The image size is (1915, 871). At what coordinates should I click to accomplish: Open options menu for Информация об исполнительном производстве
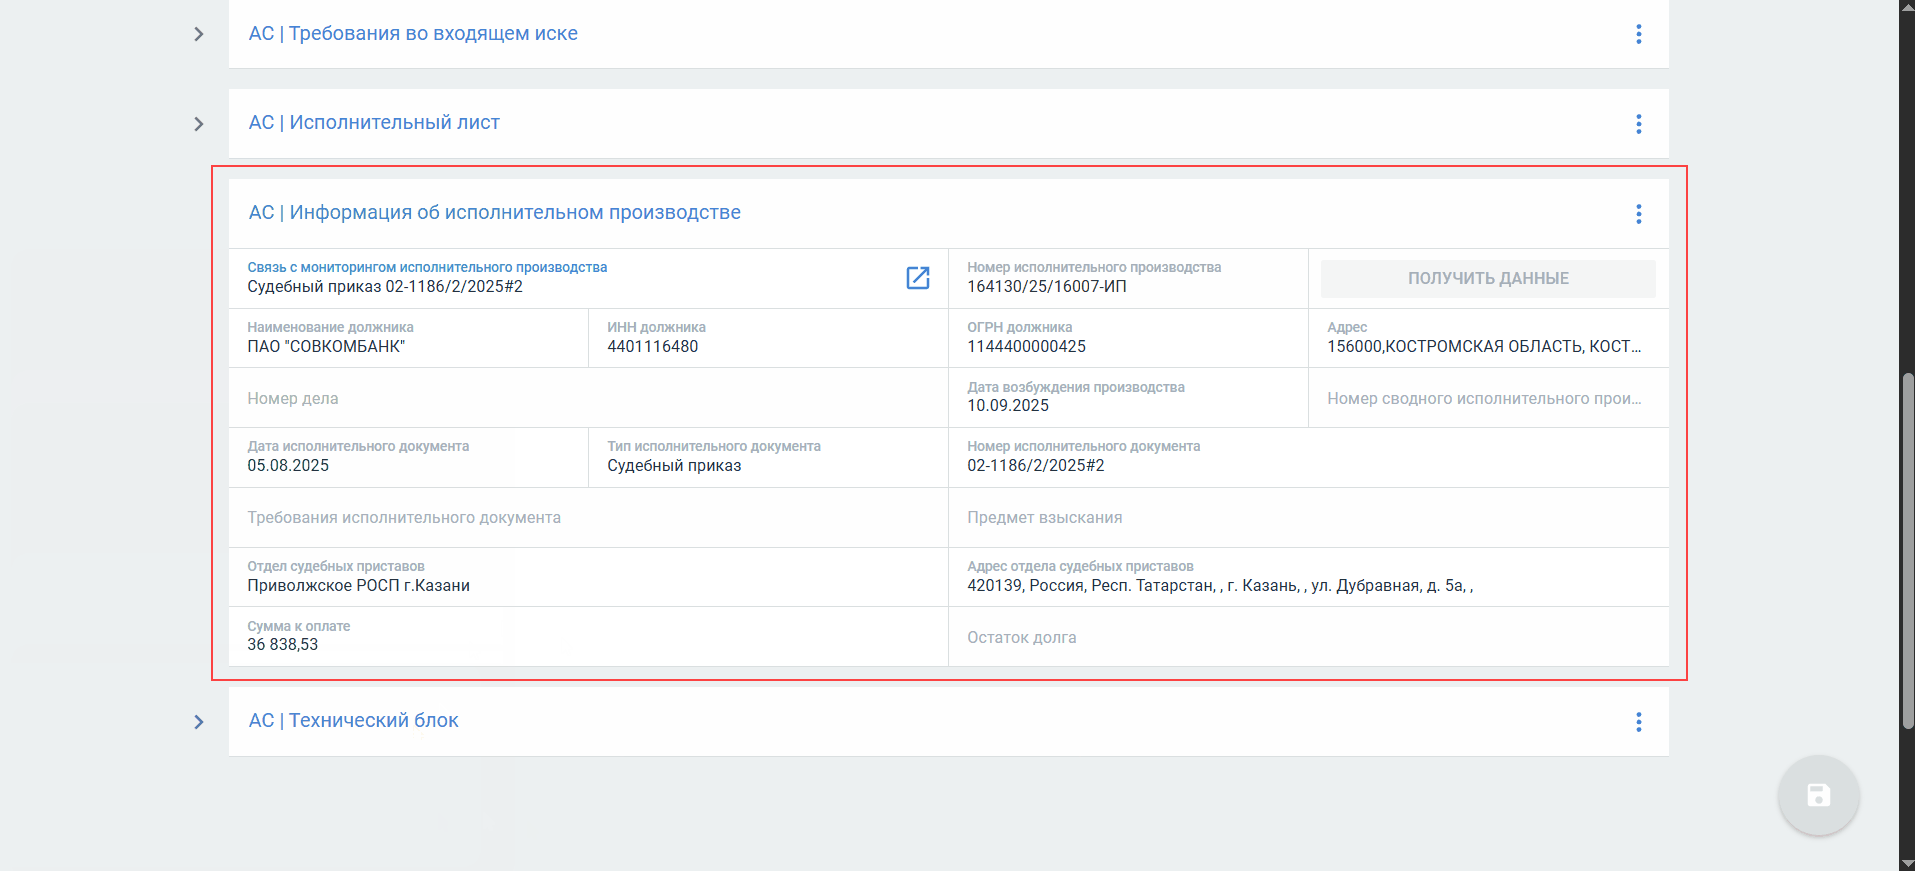pyautogui.click(x=1638, y=214)
